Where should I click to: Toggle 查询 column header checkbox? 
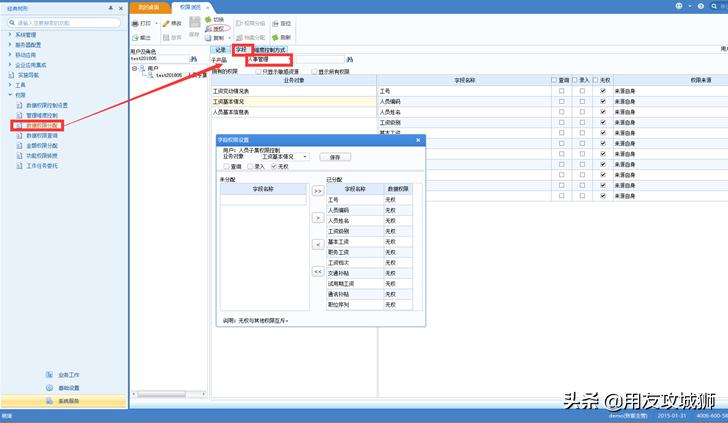(x=553, y=80)
